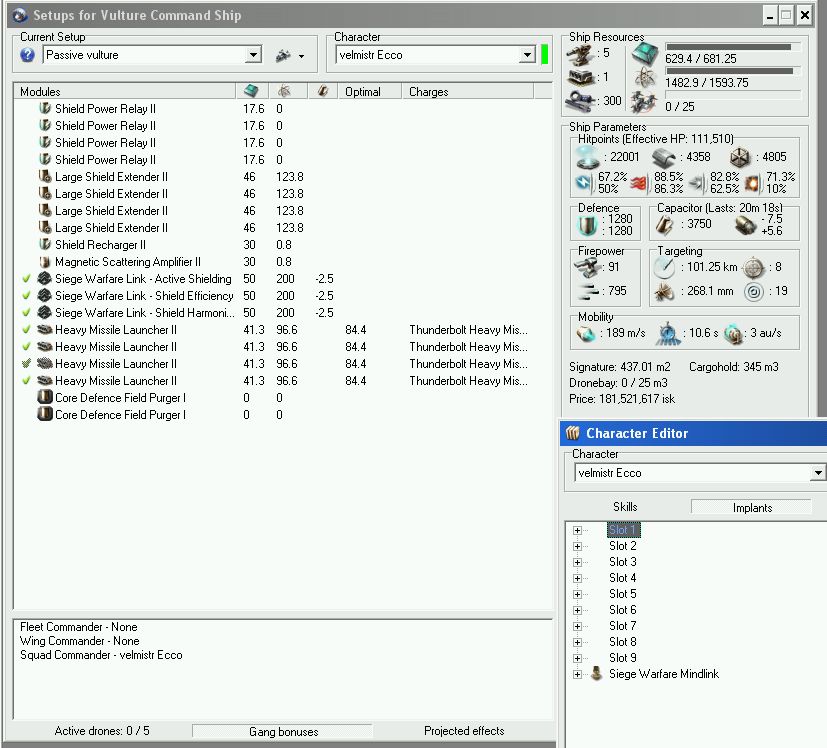Click the turret hardpoints icon in Ship Resources
The image size is (827, 748).
pyautogui.click(x=581, y=54)
